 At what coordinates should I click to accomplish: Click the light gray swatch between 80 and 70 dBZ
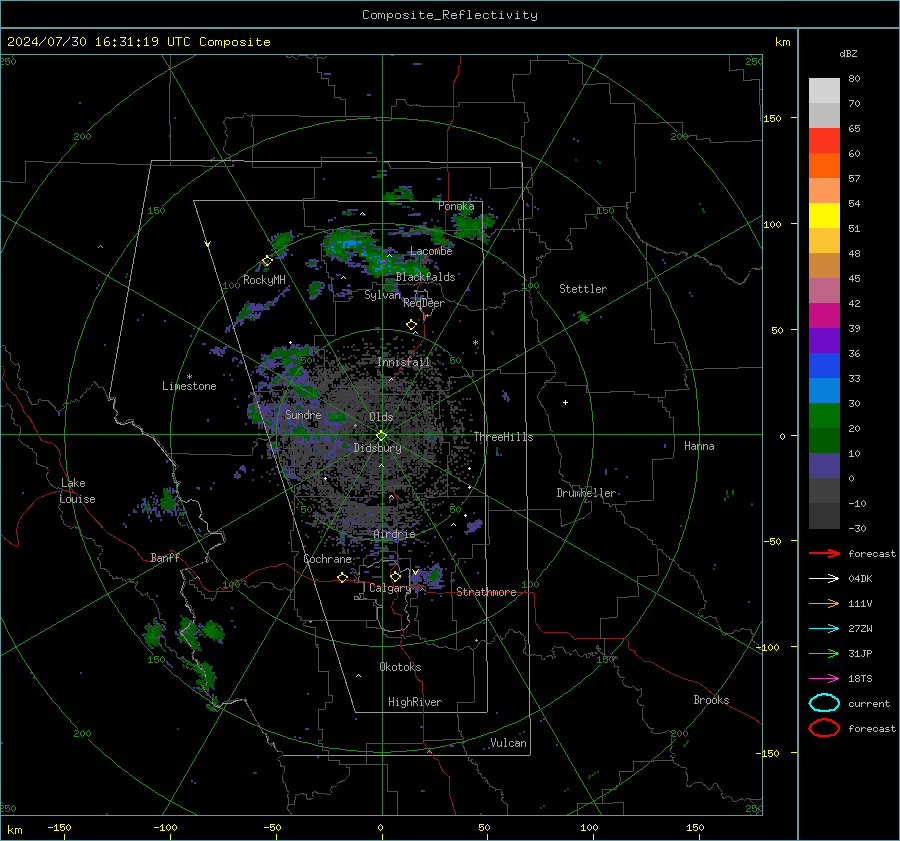point(824,91)
